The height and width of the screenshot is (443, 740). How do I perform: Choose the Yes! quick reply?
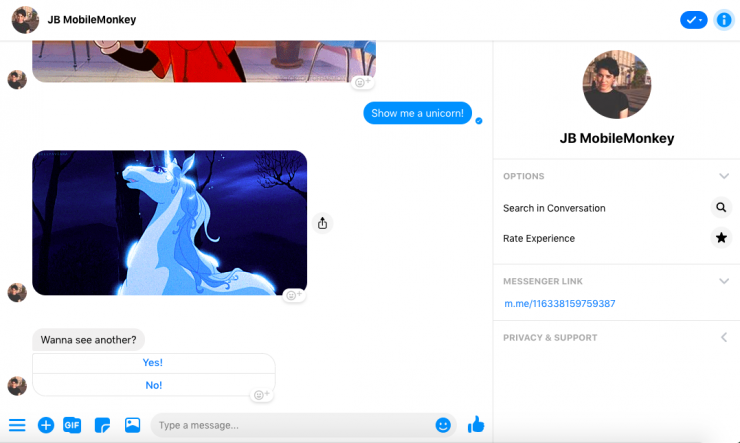pos(153,363)
